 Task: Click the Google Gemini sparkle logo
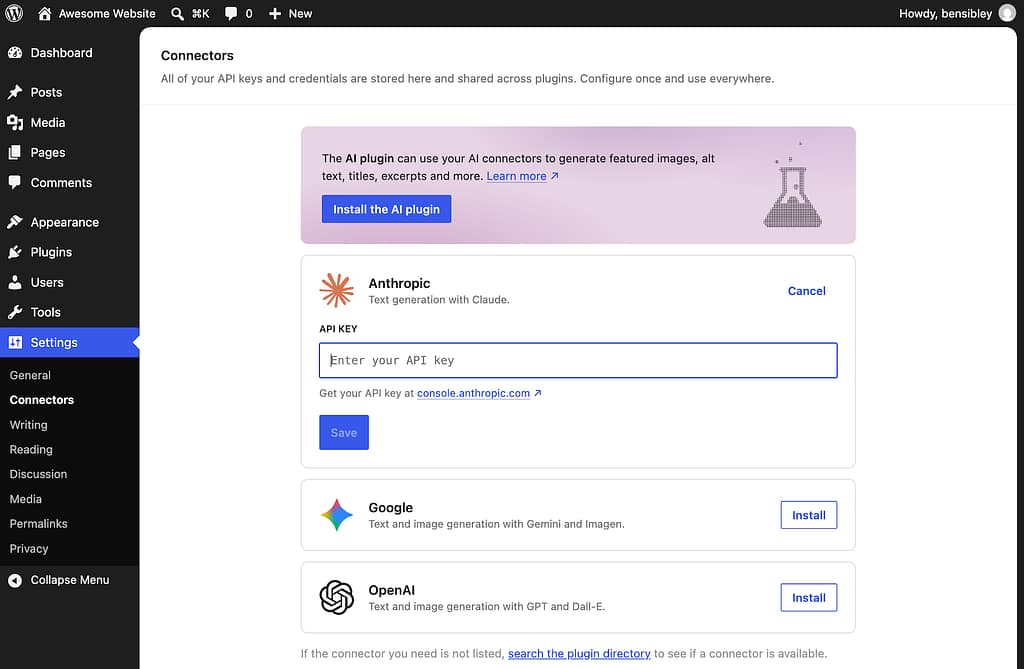337,515
